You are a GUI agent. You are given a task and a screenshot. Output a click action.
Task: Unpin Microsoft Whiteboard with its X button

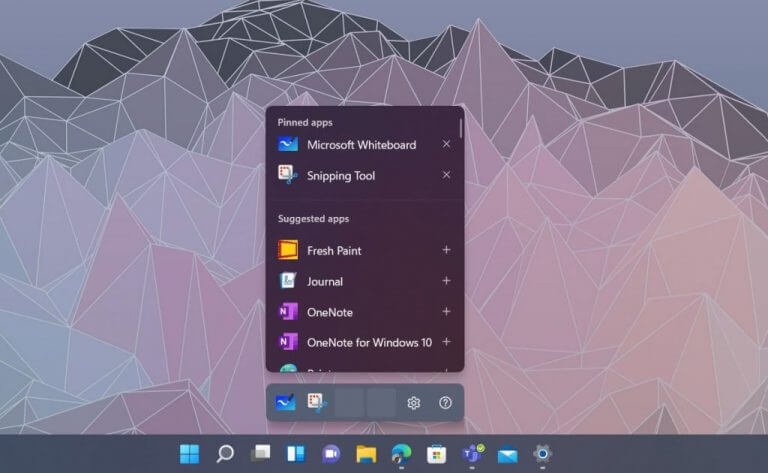point(446,144)
